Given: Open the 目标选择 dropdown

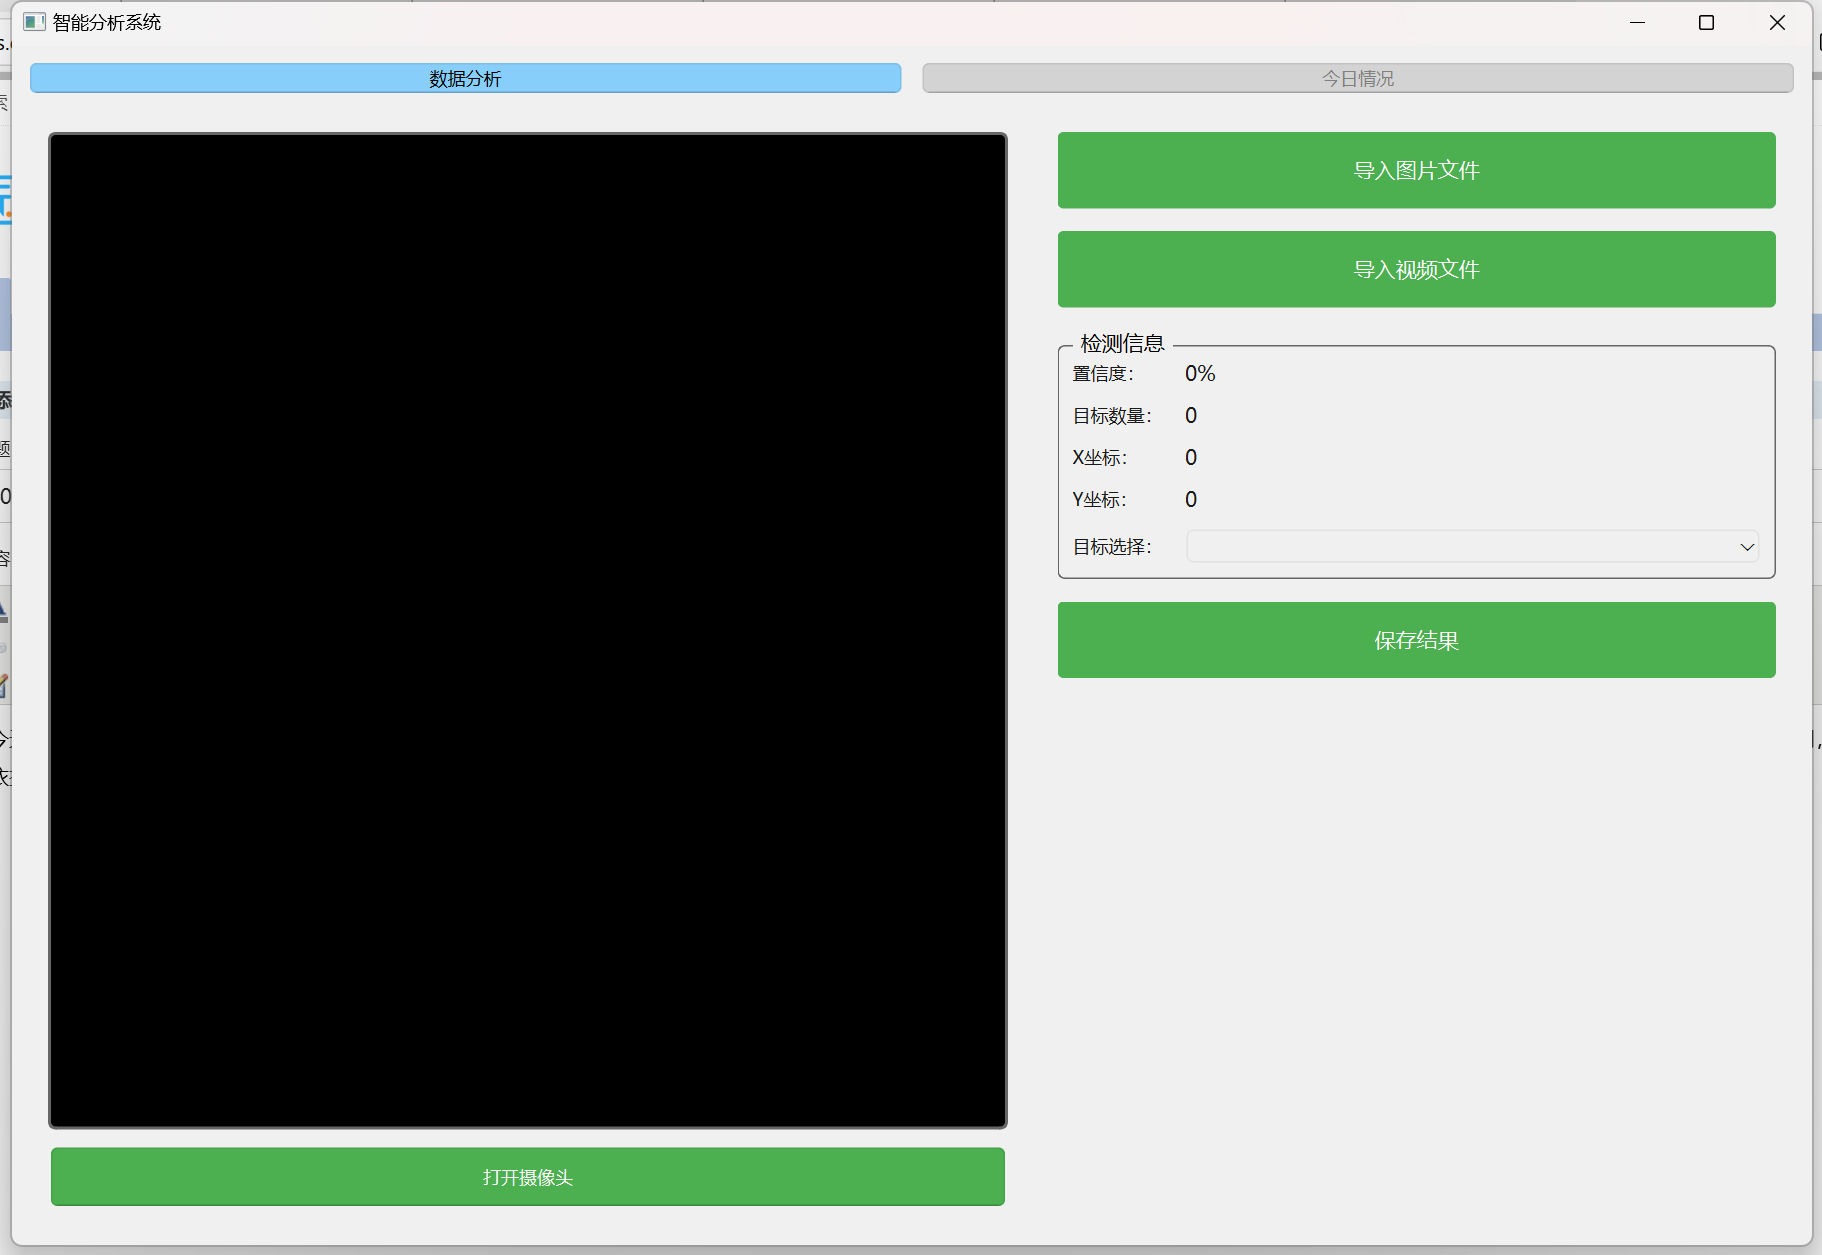Looking at the screenshot, I should pos(1472,547).
